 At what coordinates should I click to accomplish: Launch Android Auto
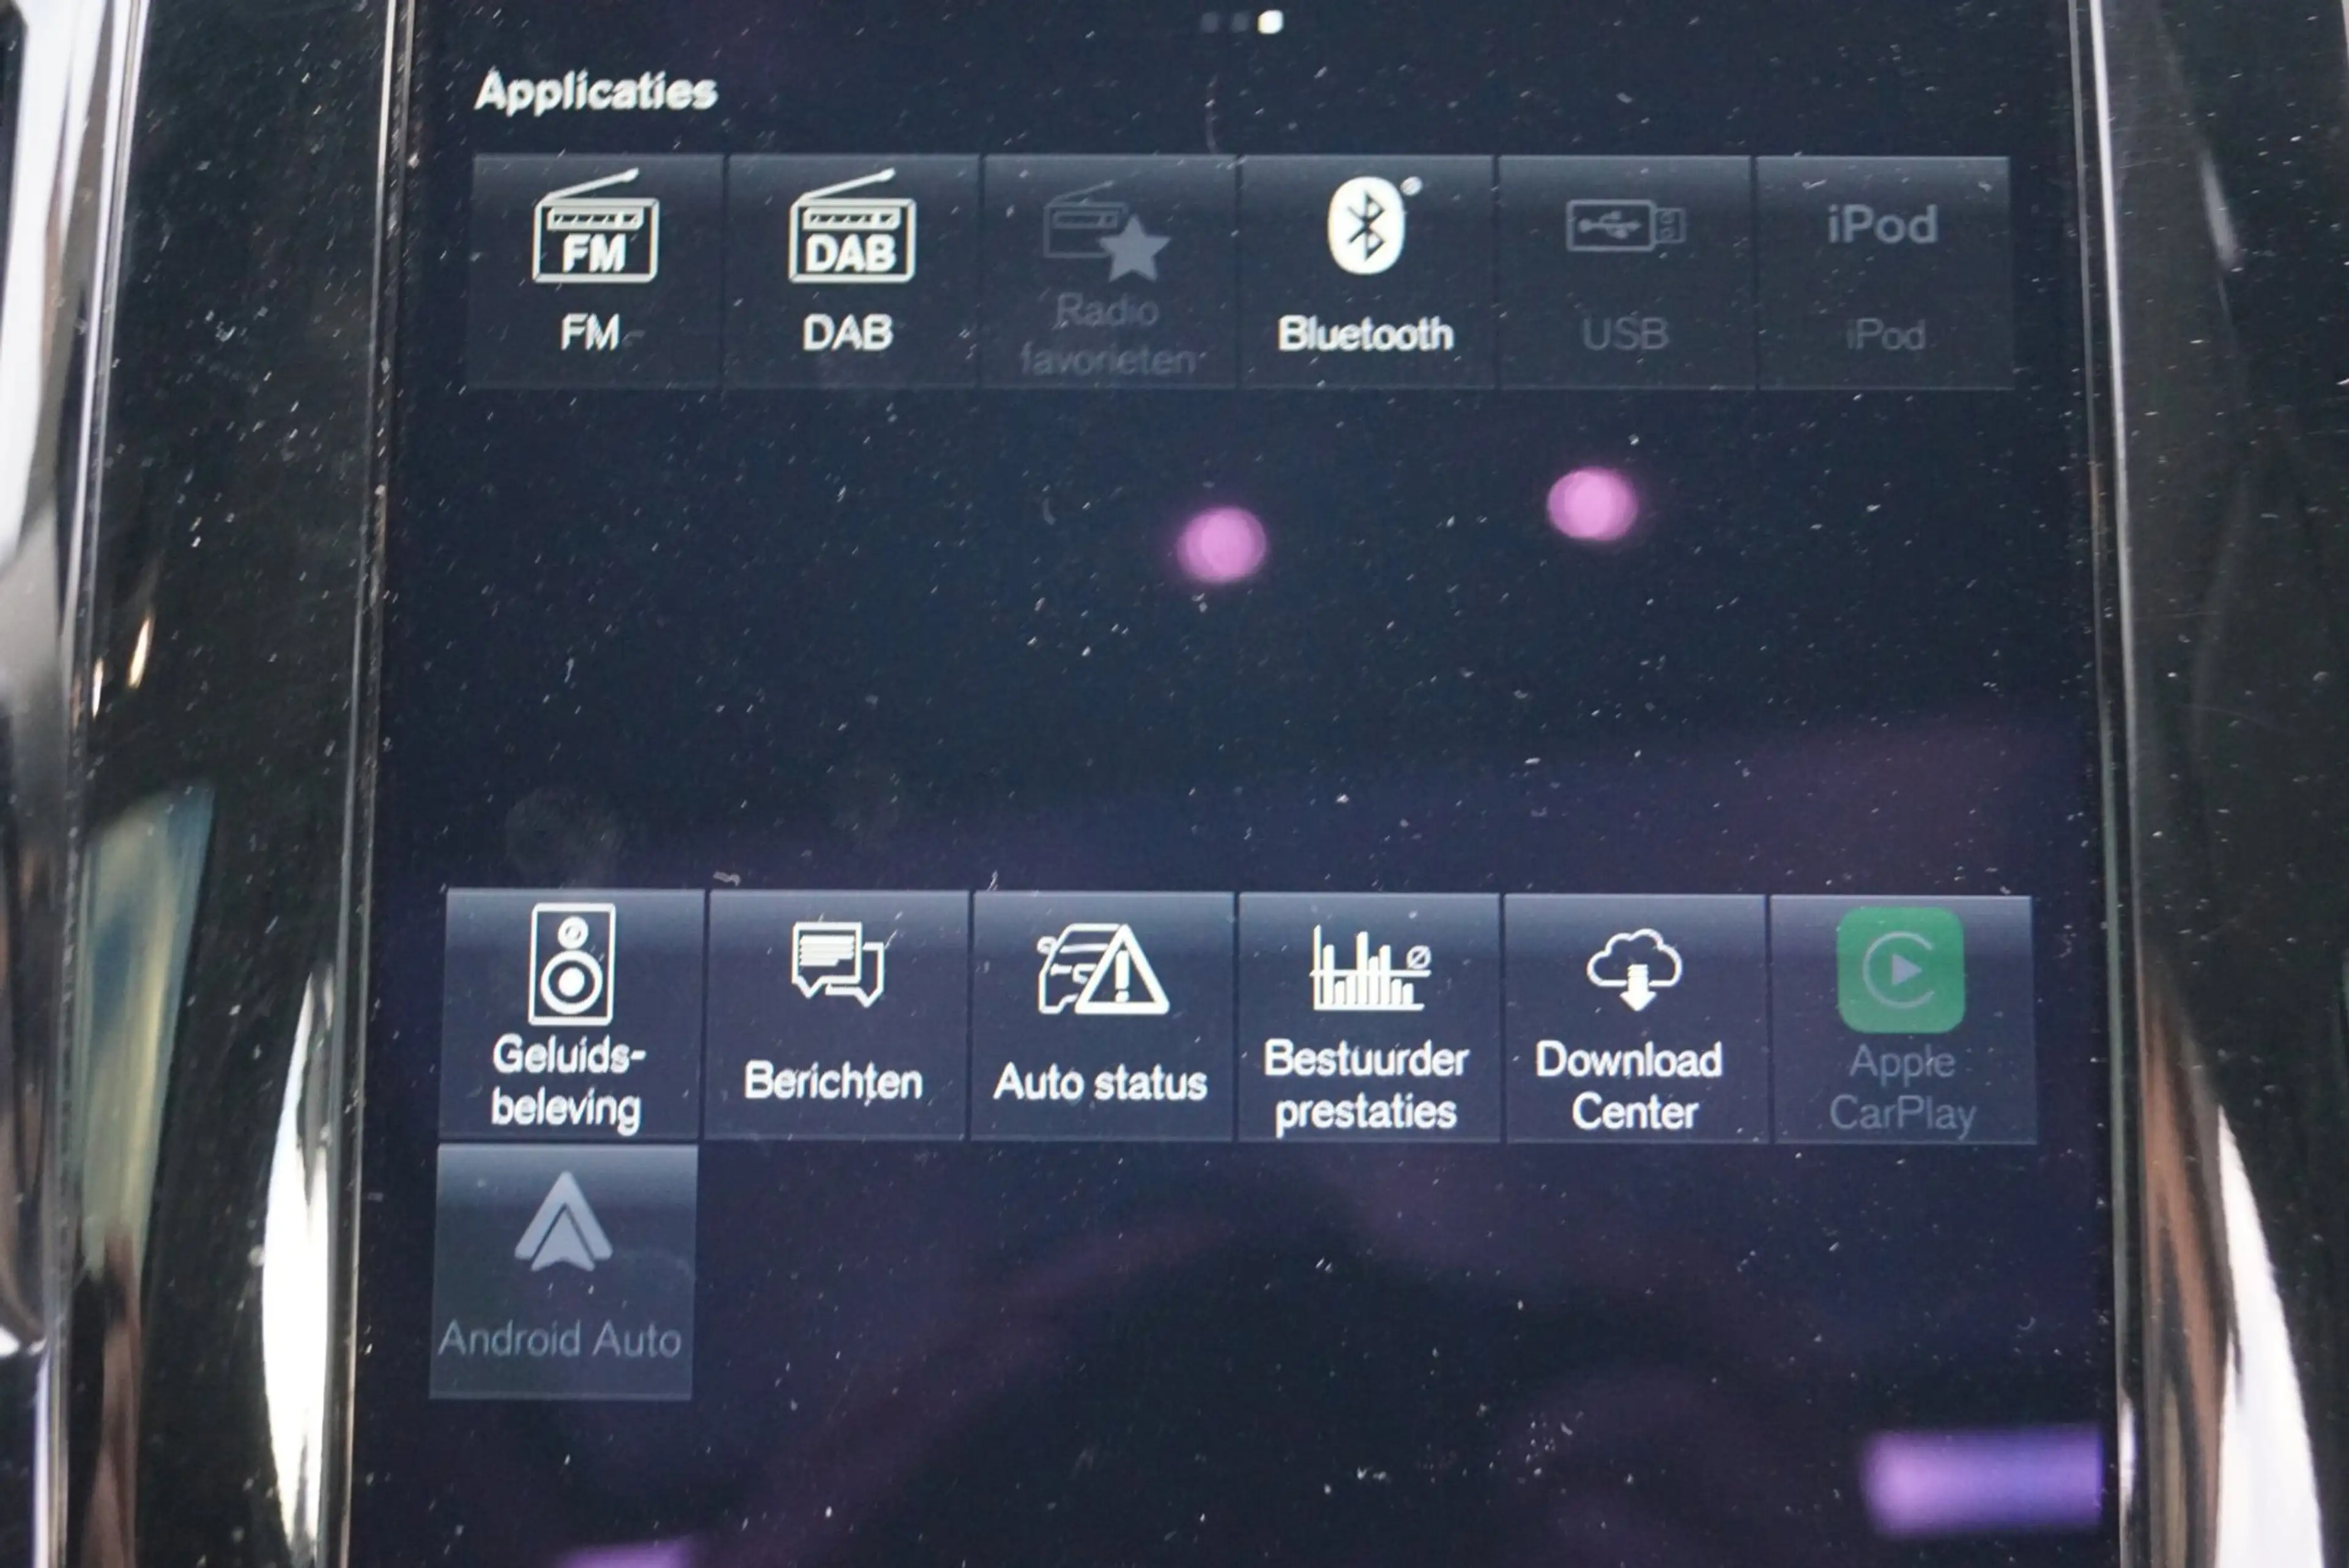[x=562, y=1271]
